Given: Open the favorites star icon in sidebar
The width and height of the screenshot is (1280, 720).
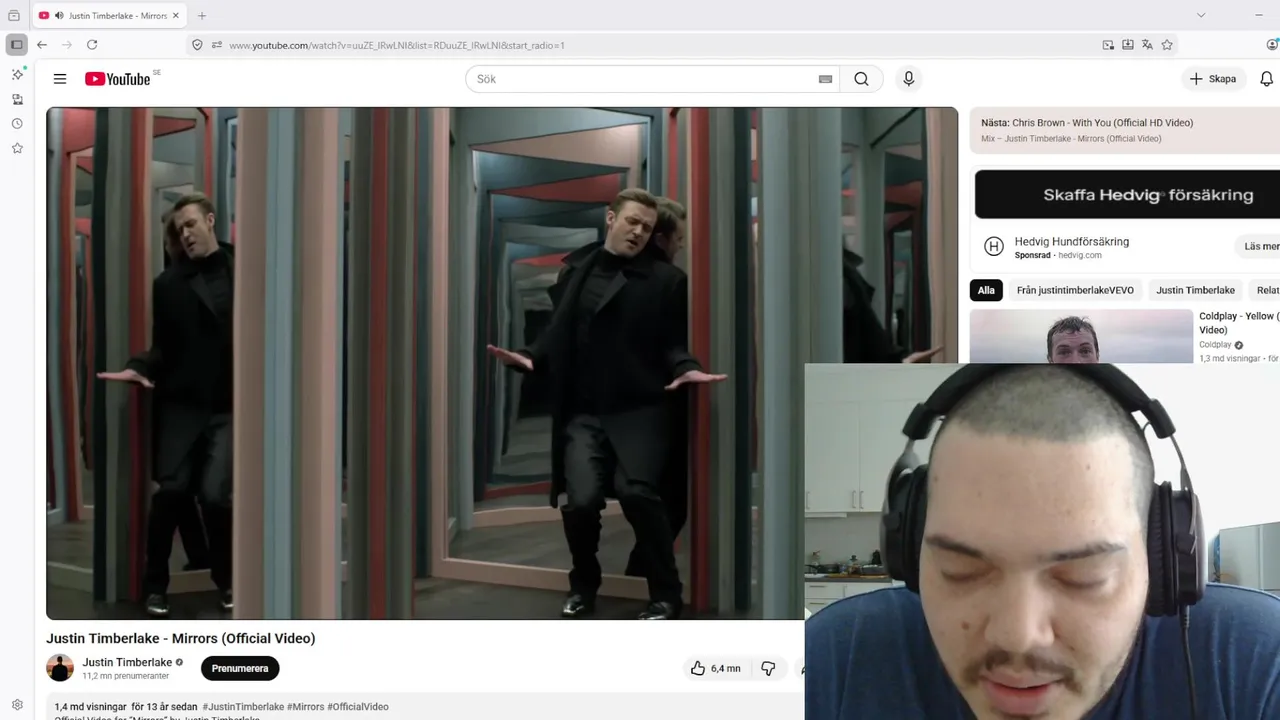Looking at the screenshot, I should 17,148.
